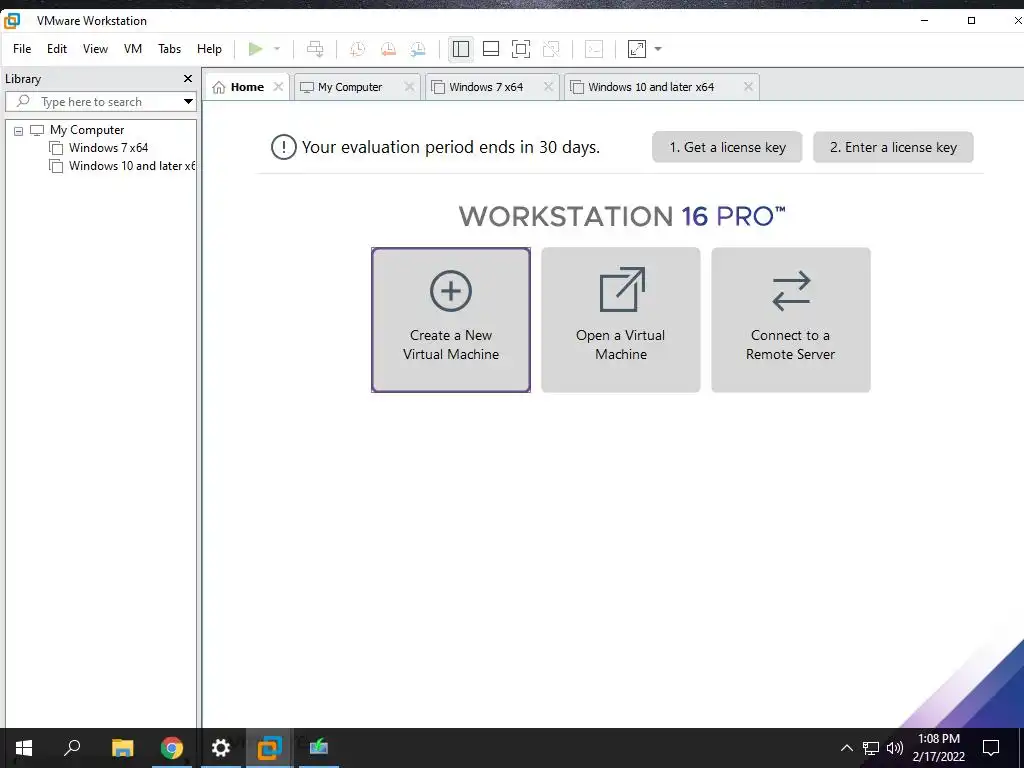Open File Explorer from the taskbar
The image size is (1024, 768).
coord(122,748)
